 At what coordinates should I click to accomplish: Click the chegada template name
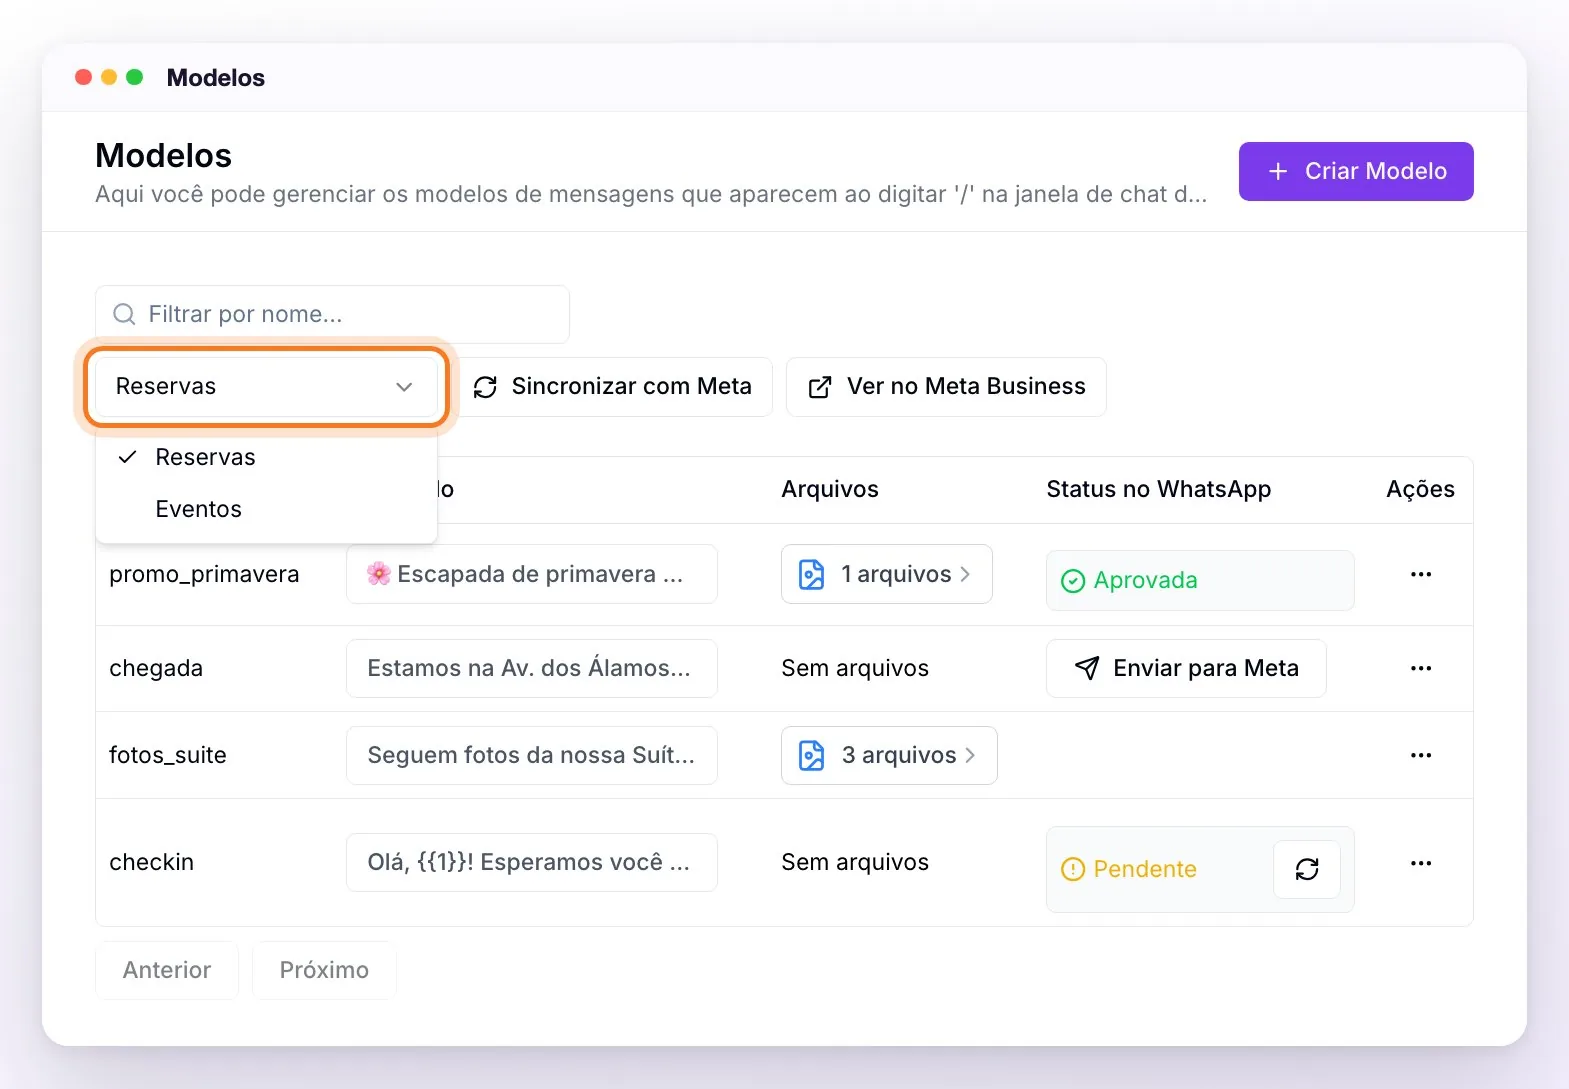(x=156, y=668)
